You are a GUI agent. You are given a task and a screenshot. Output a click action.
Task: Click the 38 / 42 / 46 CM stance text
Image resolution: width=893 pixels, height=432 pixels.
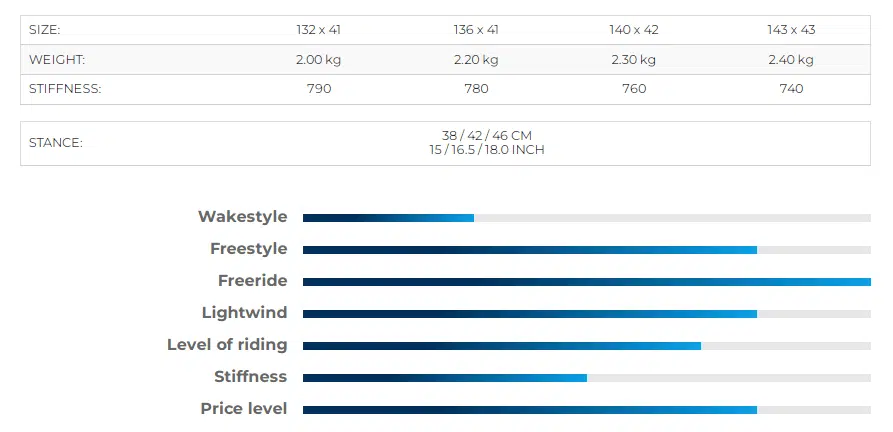coord(486,136)
